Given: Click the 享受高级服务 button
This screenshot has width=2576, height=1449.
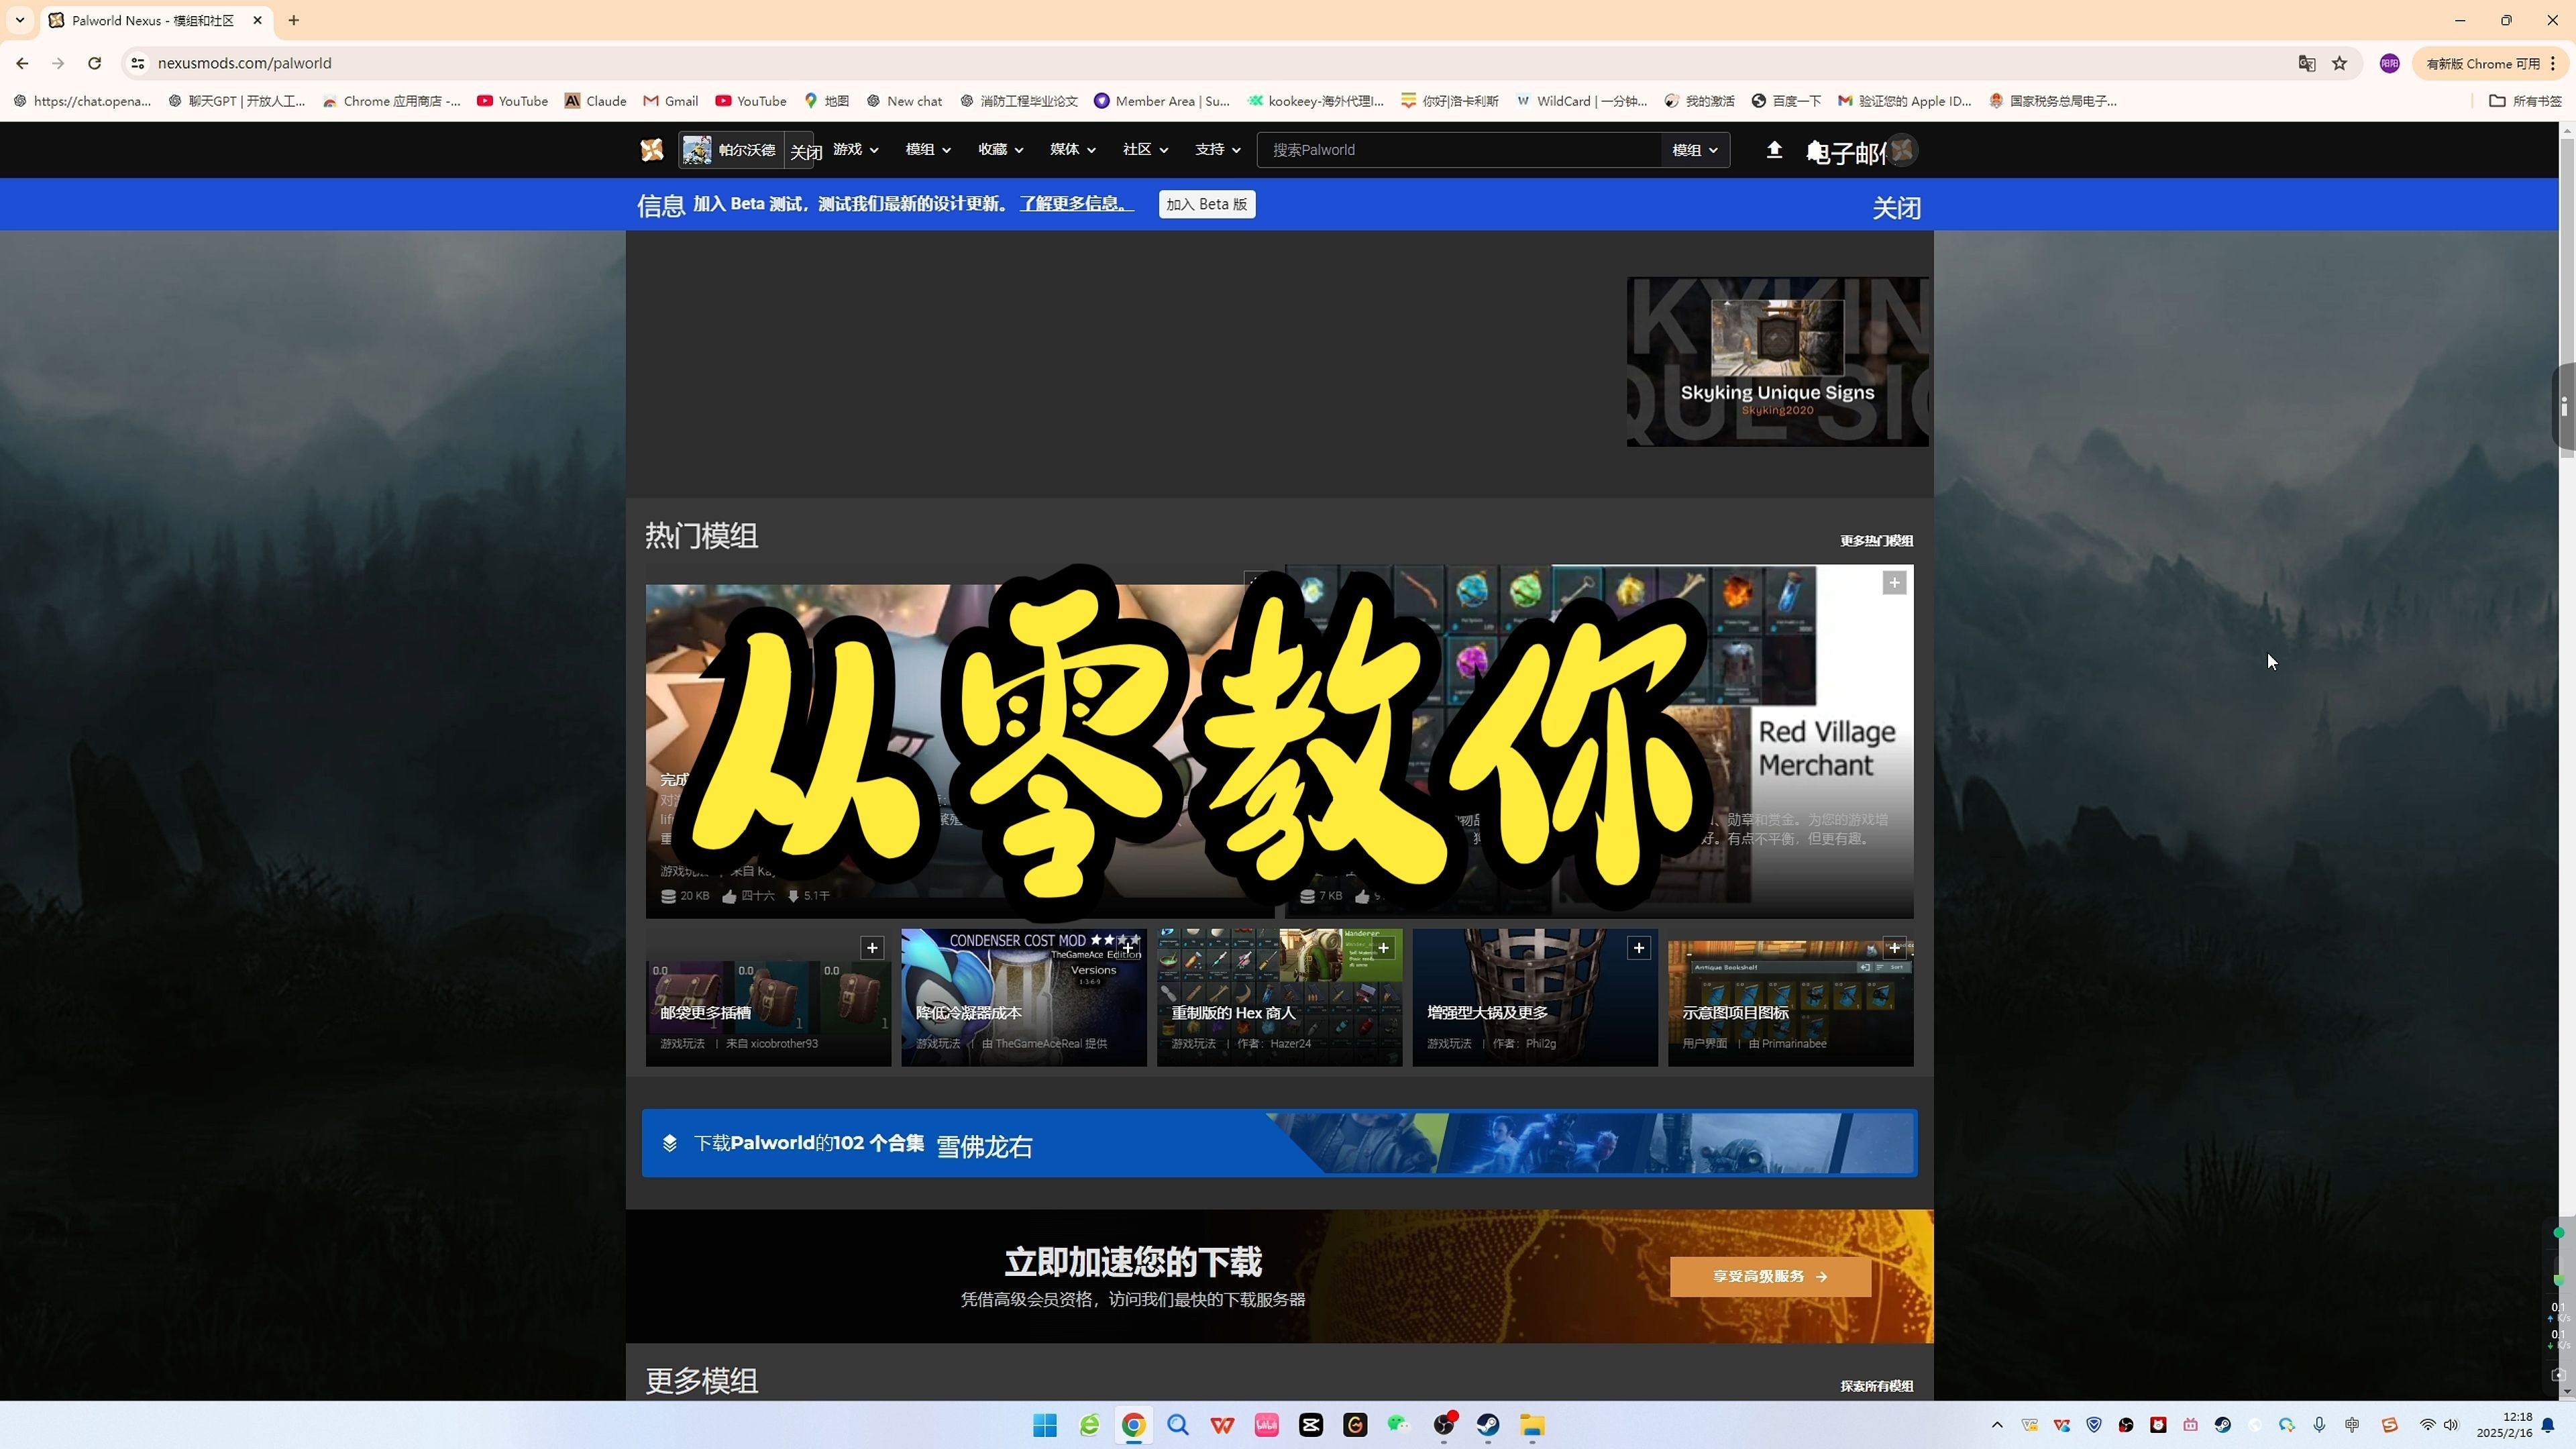Looking at the screenshot, I should pos(1770,1276).
